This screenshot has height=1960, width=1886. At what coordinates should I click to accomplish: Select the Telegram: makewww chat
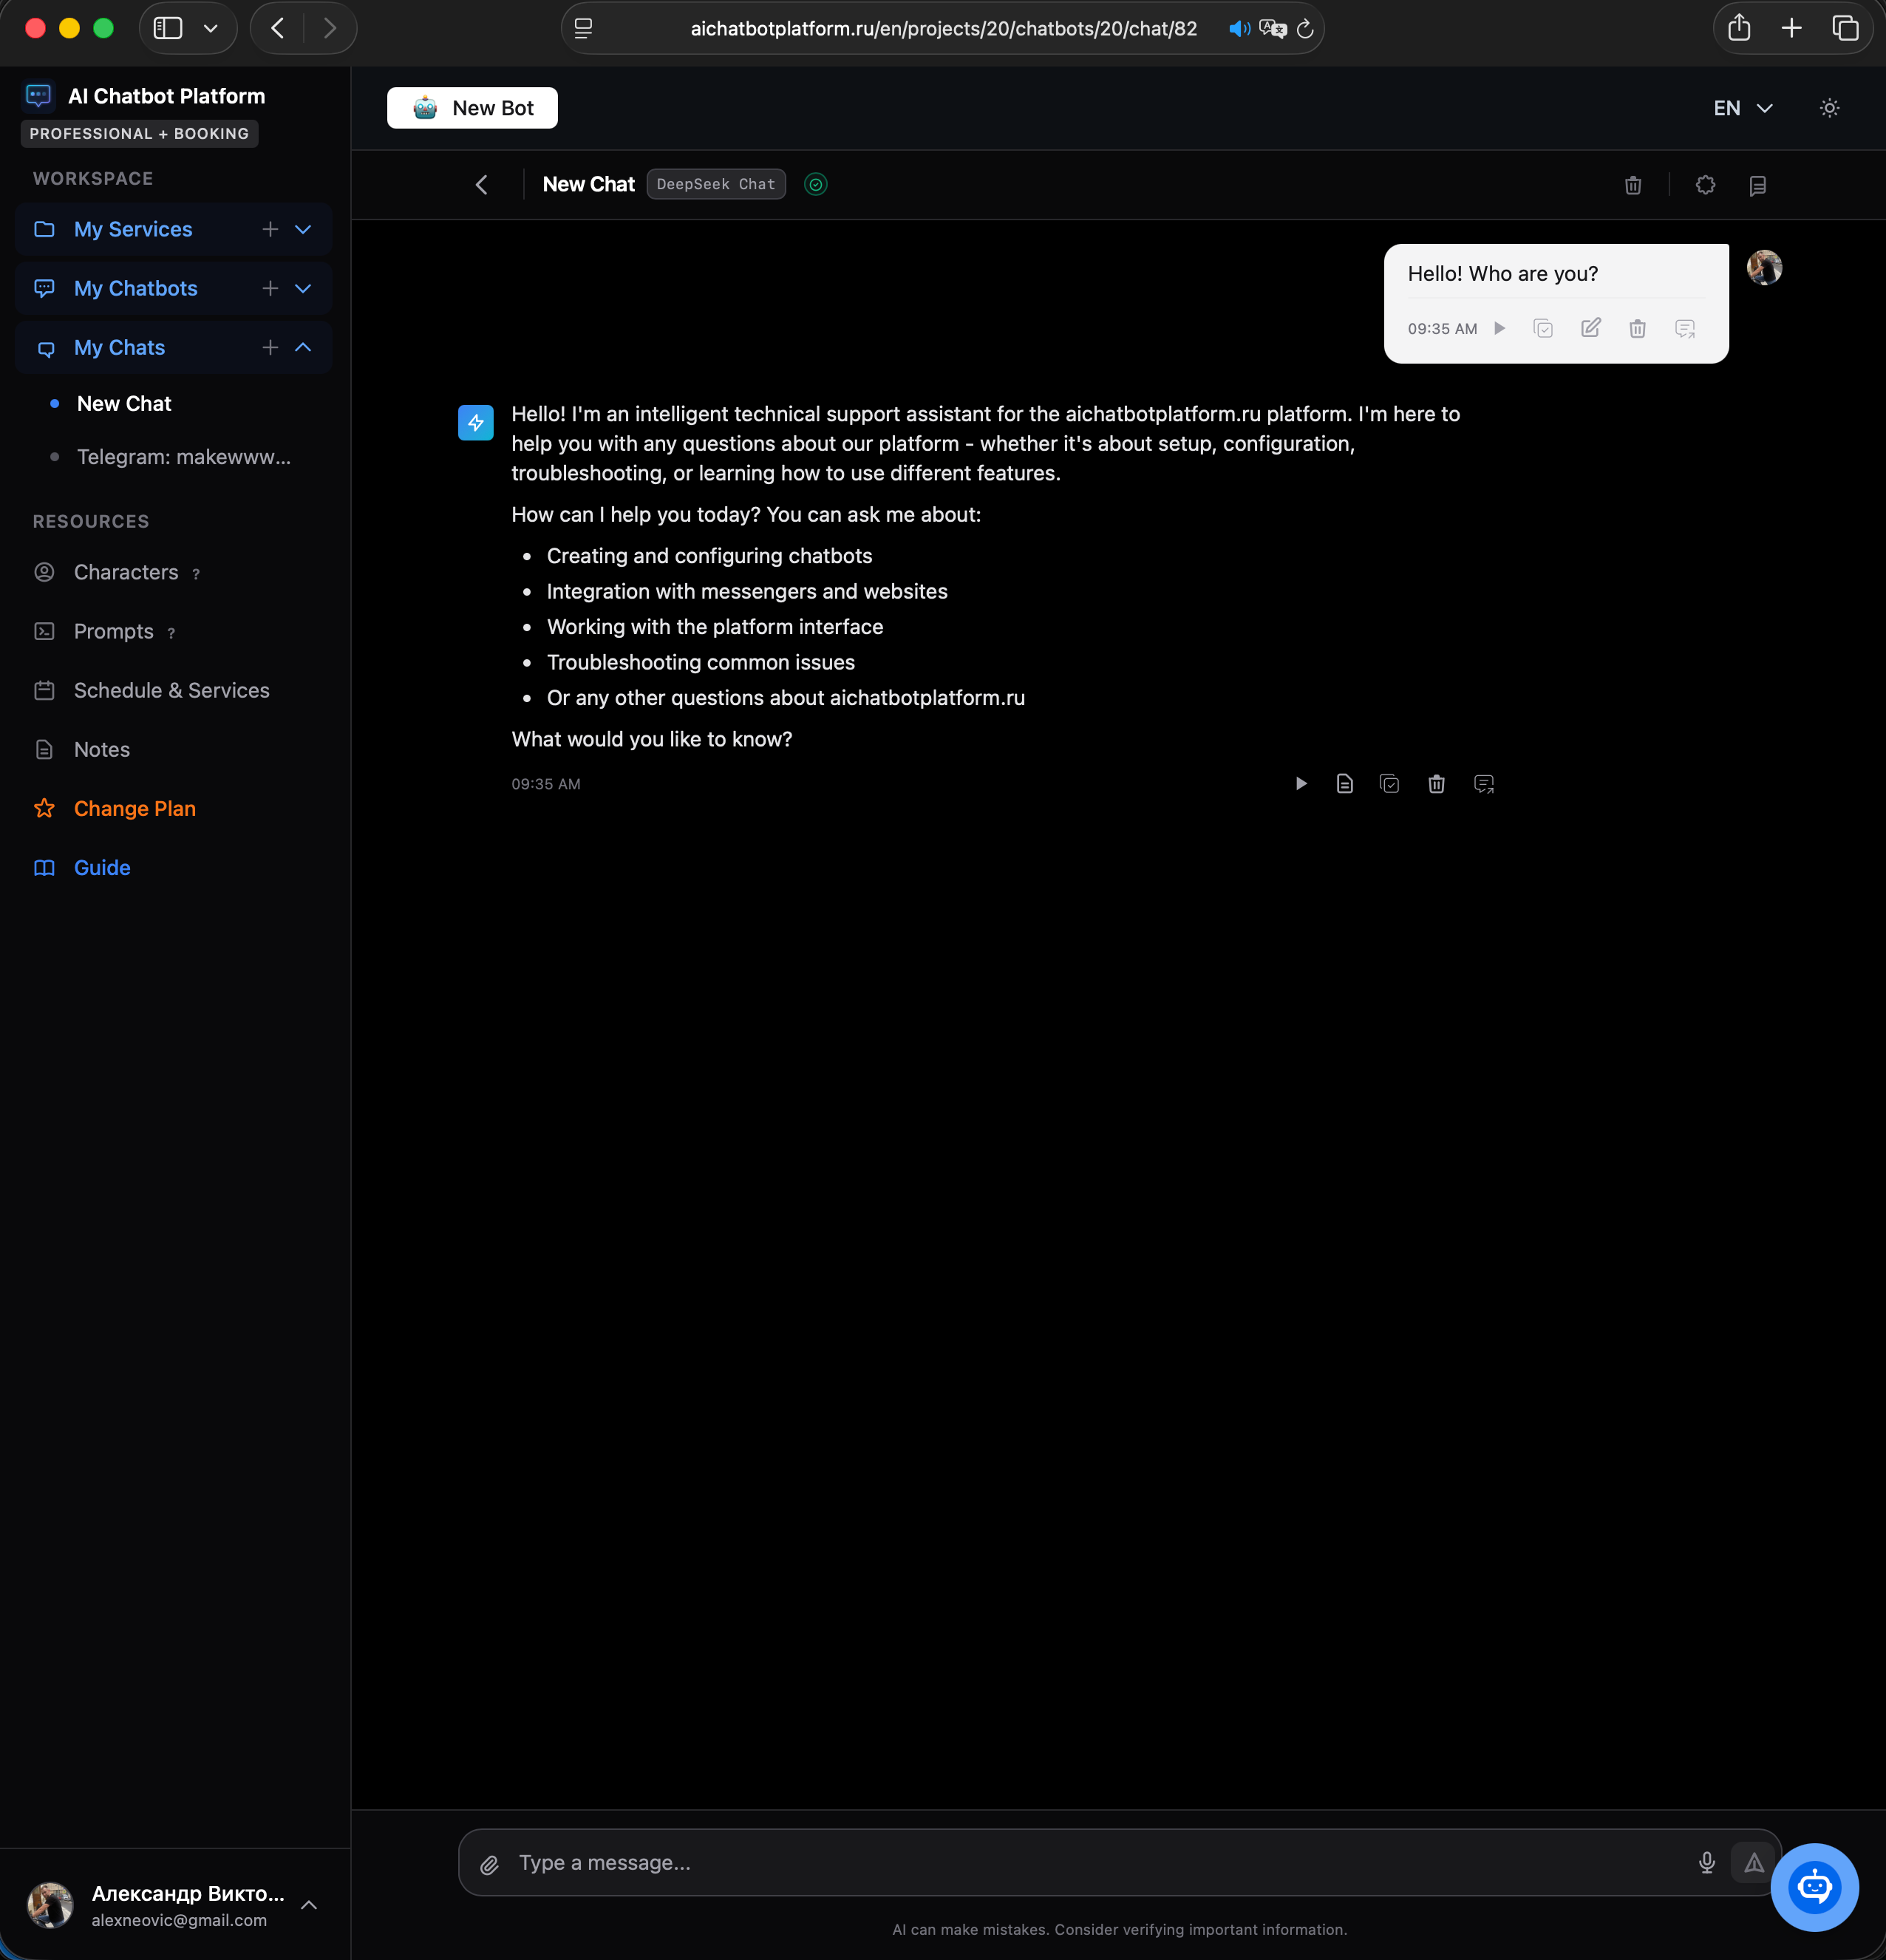[x=184, y=457]
